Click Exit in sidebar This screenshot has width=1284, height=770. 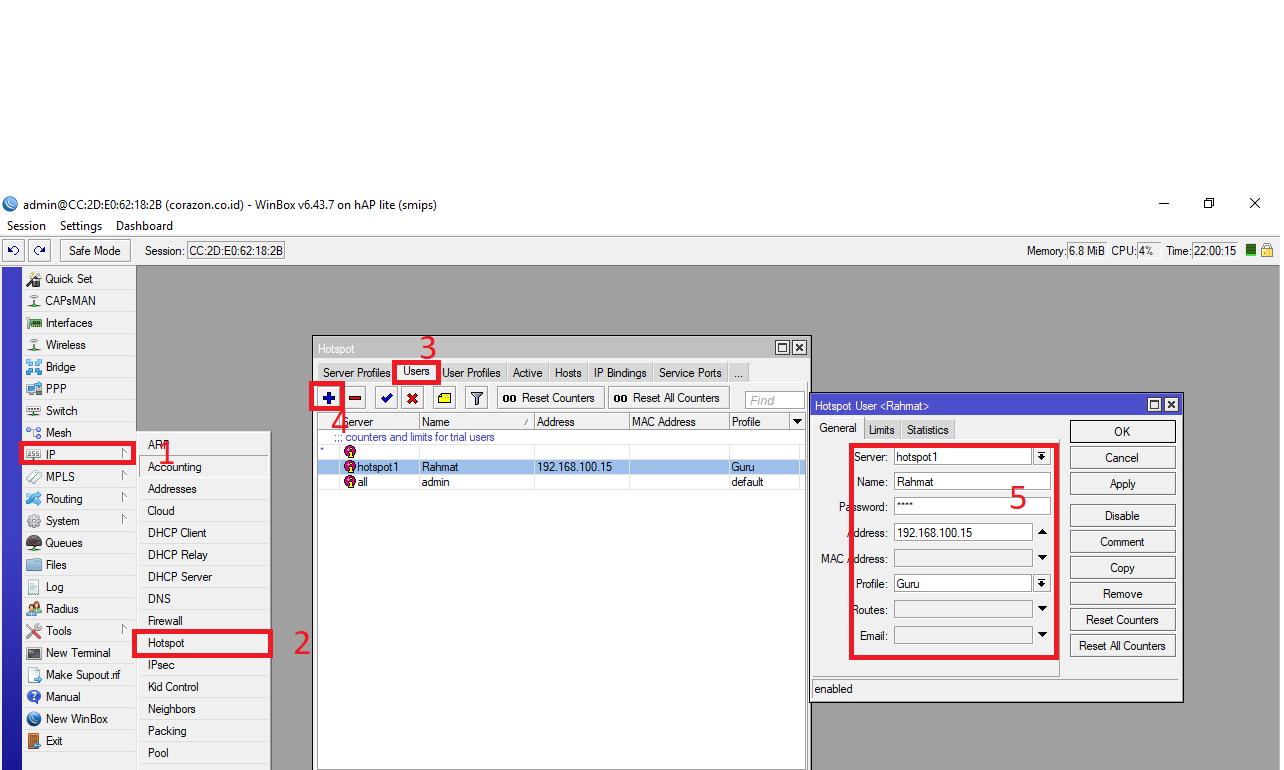(x=79, y=741)
